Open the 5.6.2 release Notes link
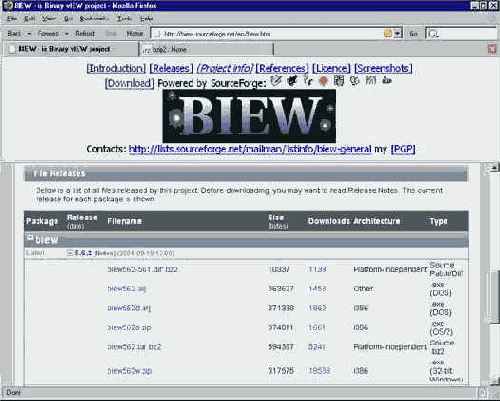500x401 pixels. pos(105,253)
